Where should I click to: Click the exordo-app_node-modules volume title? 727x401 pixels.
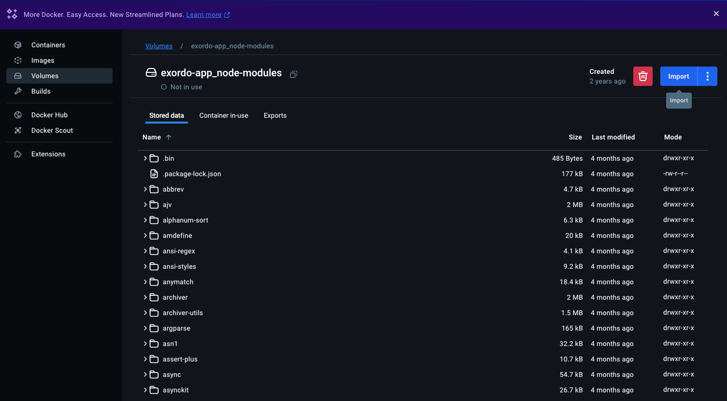tap(221, 73)
